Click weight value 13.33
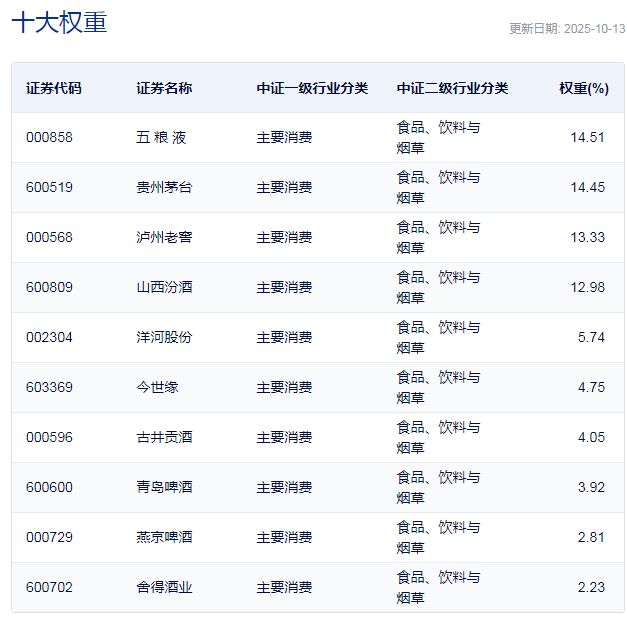627x617 pixels. [x=587, y=237]
